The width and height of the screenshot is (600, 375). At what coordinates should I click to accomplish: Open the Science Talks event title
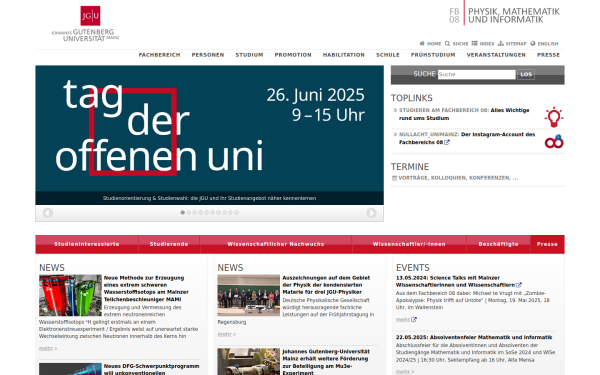455,281
